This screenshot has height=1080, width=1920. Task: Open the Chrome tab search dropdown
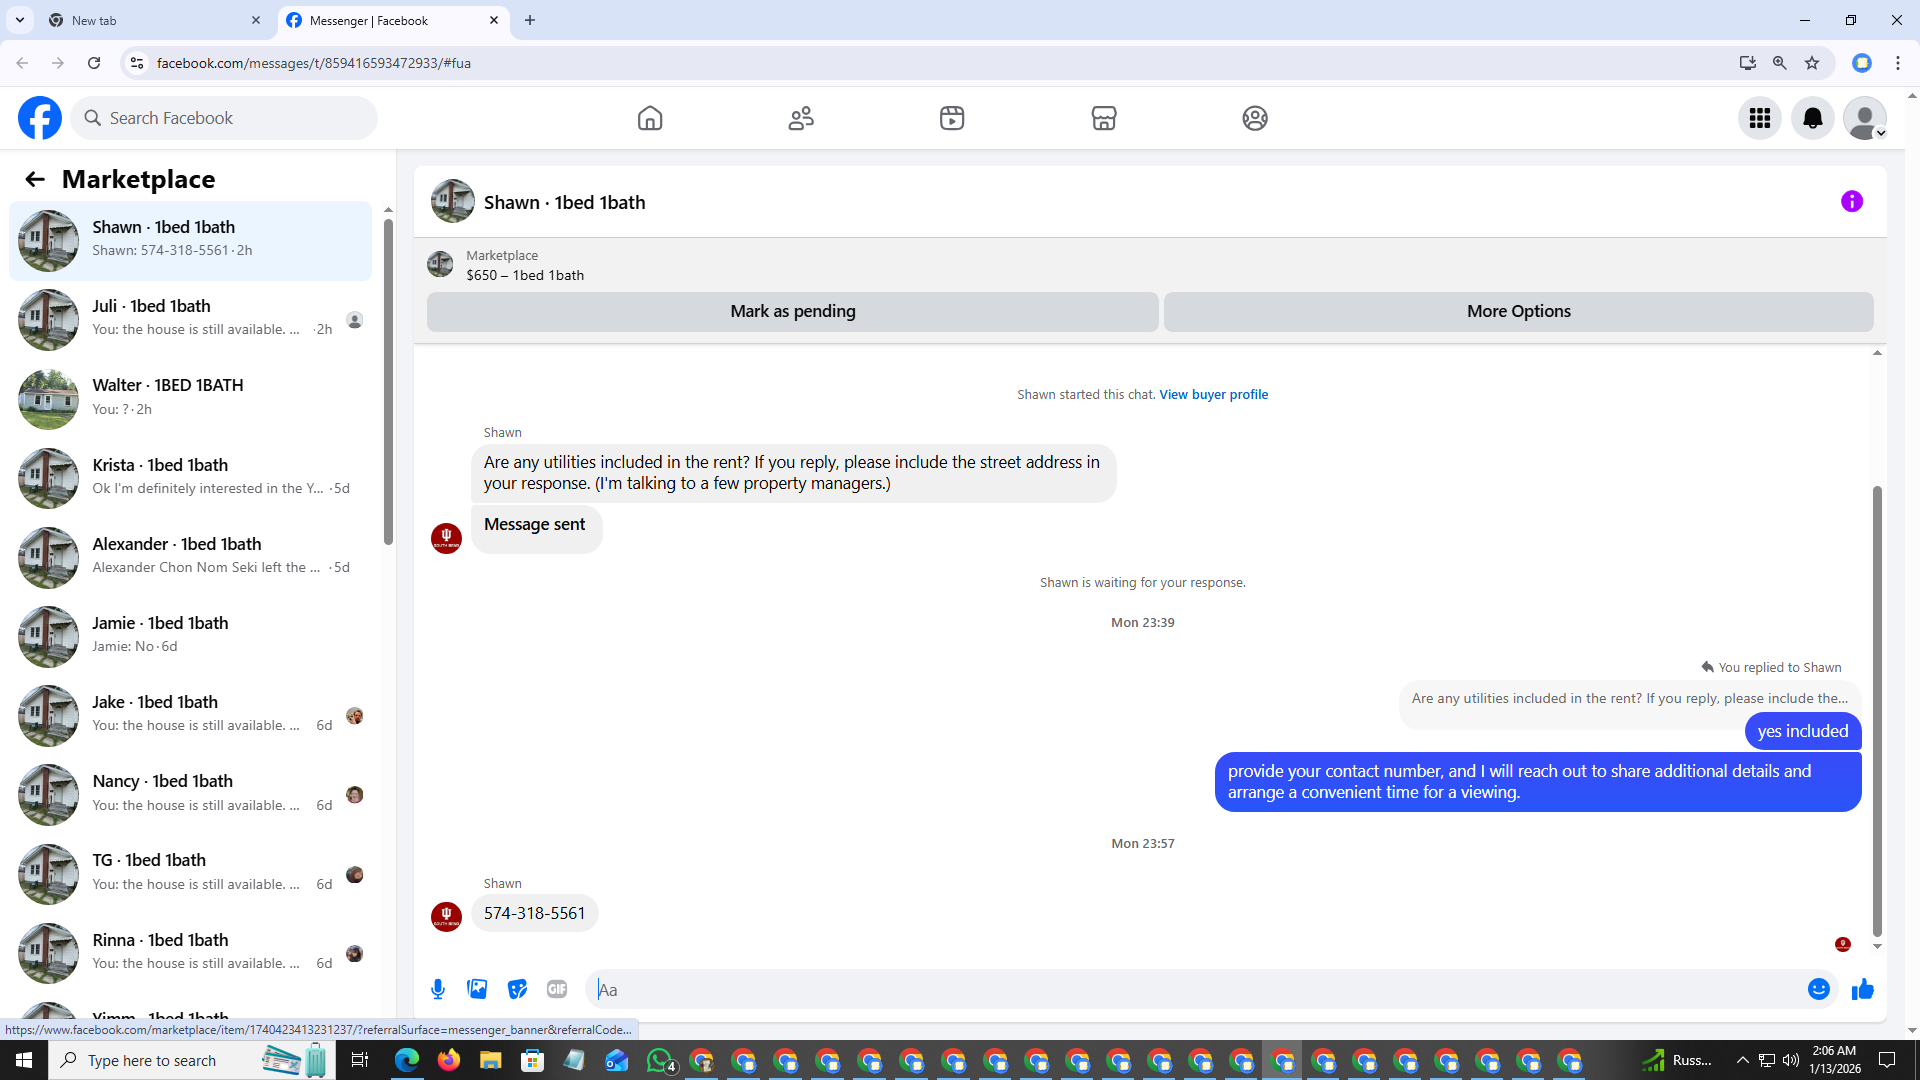coord(19,20)
